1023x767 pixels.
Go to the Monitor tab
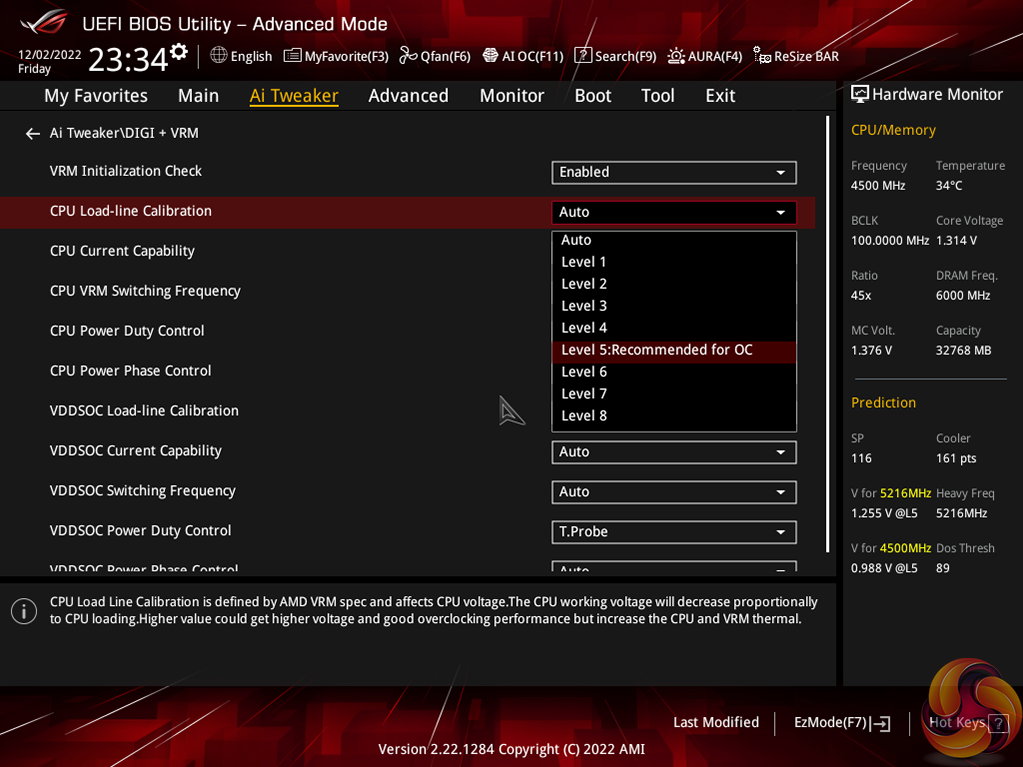(x=511, y=95)
